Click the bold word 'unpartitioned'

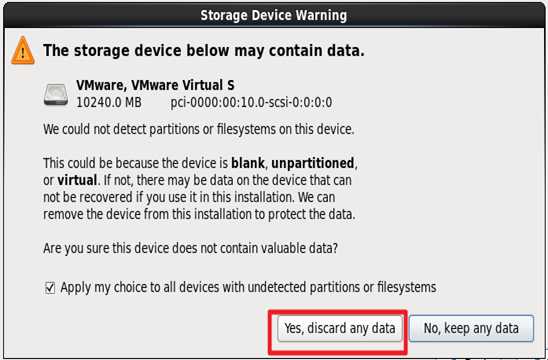313,163
